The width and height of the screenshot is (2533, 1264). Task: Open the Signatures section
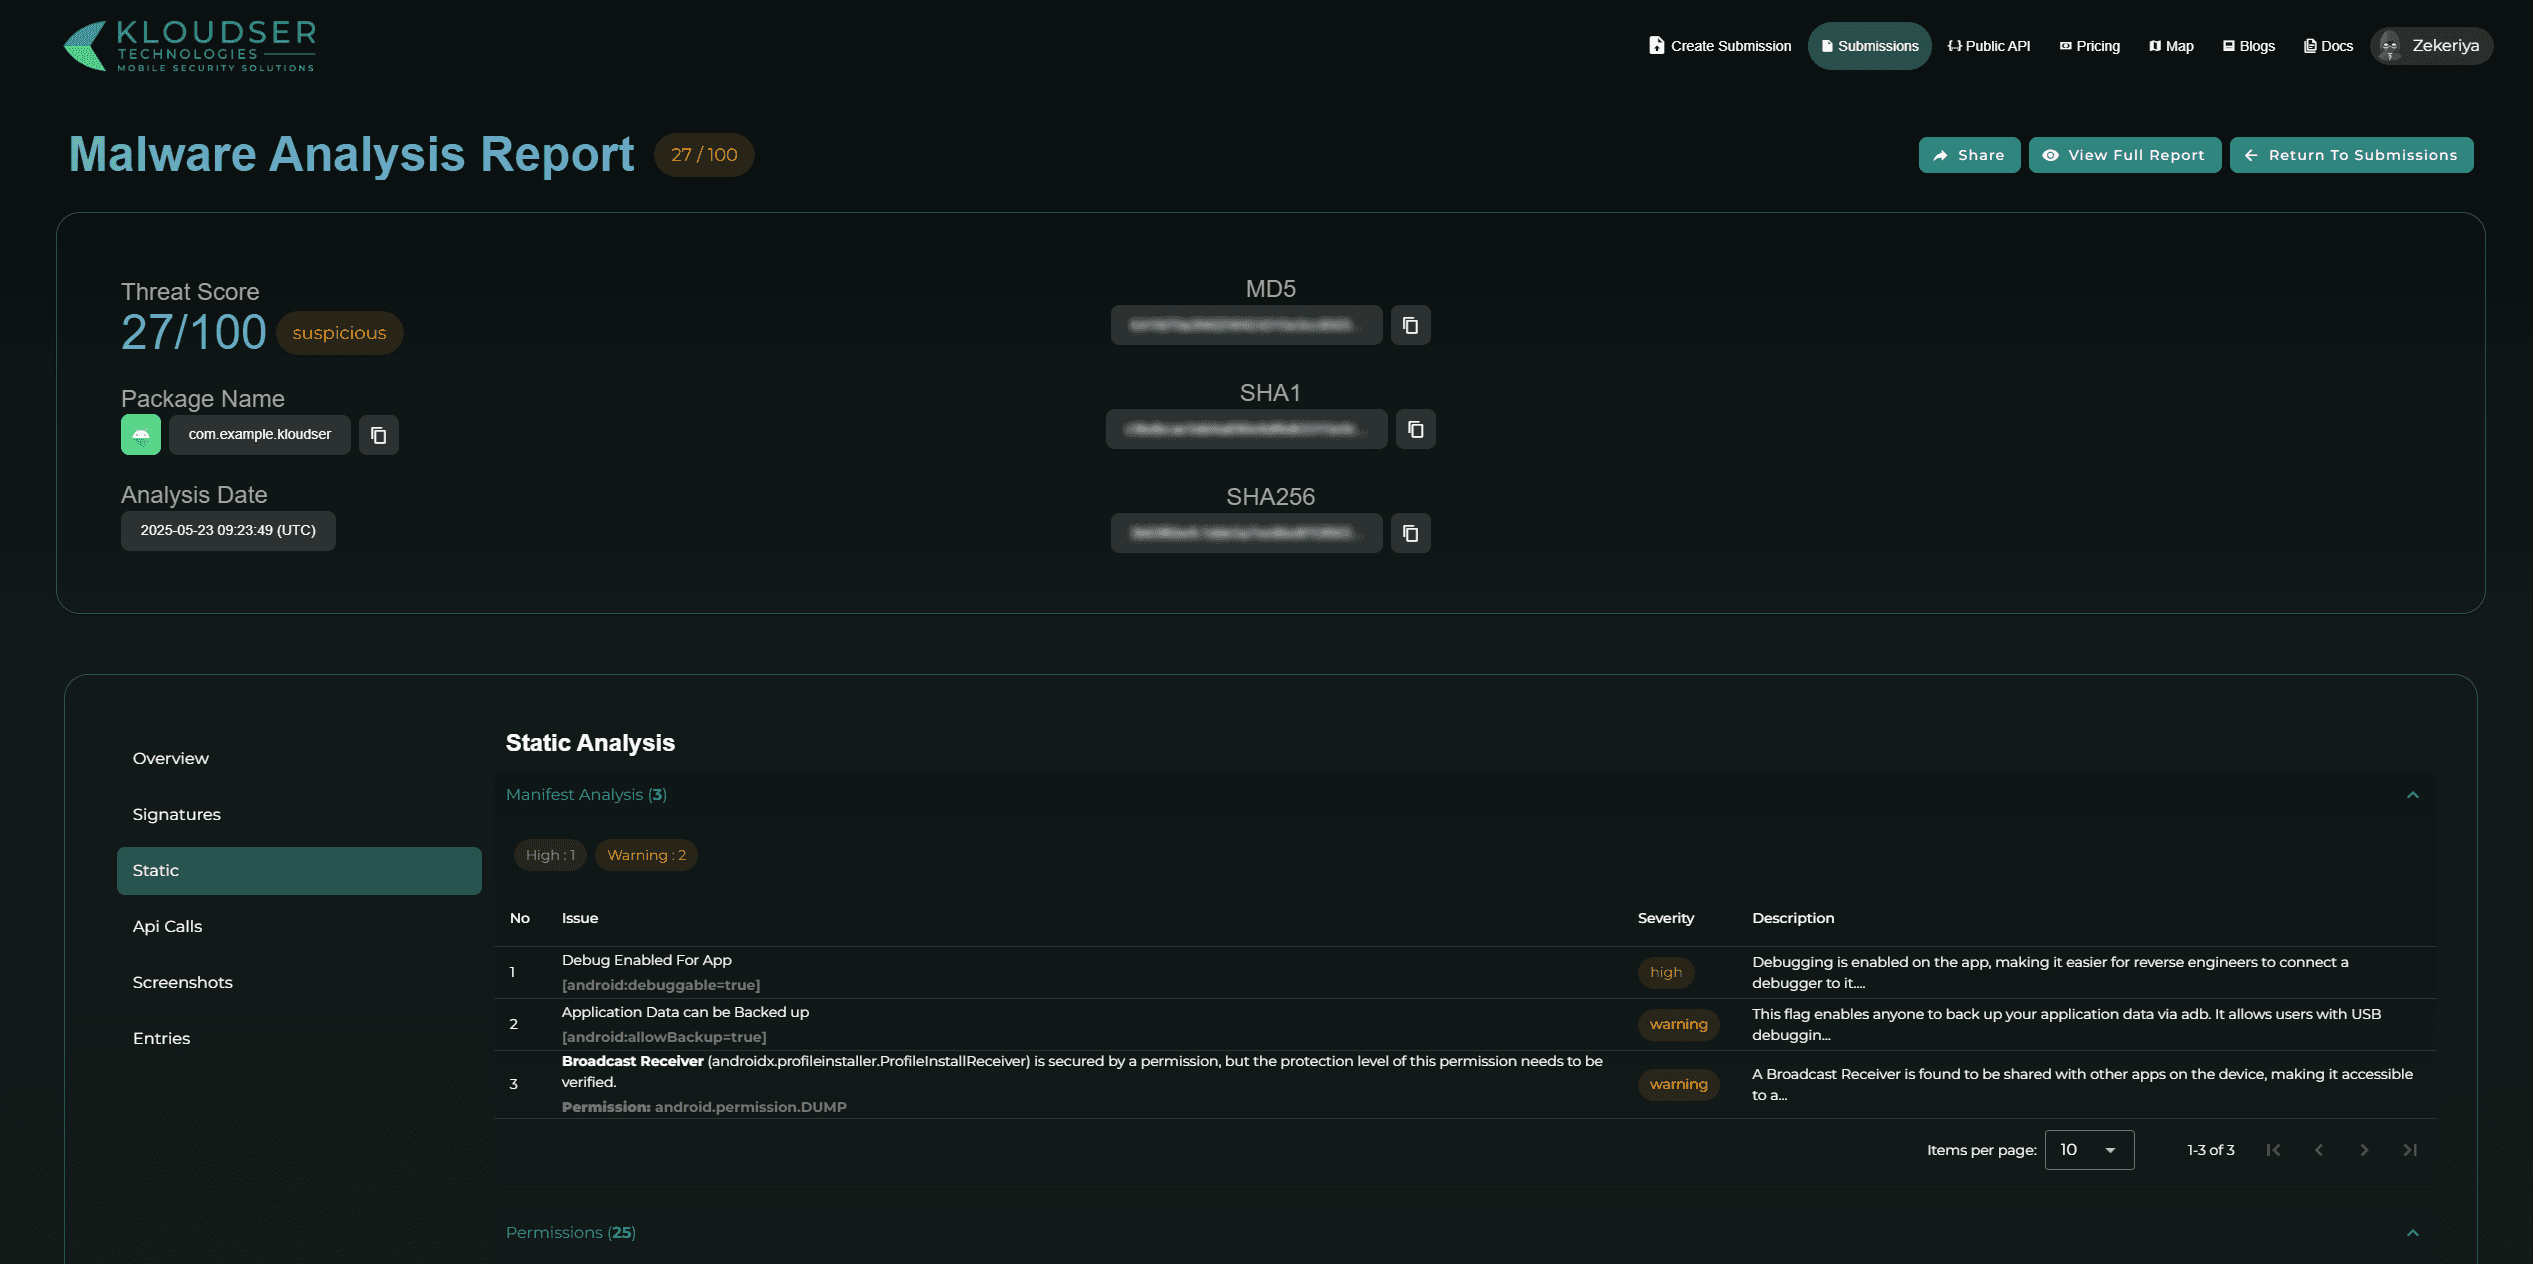pyautogui.click(x=299, y=815)
